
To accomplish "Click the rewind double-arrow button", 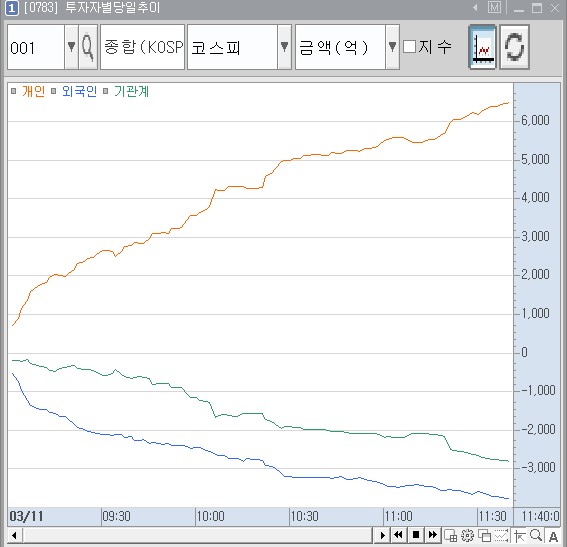I will (x=398, y=535).
